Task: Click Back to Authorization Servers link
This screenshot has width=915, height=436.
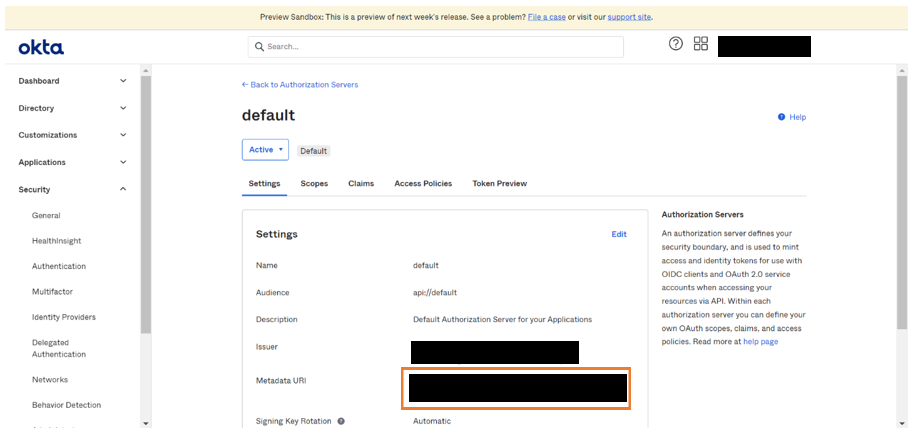Action: click(300, 85)
